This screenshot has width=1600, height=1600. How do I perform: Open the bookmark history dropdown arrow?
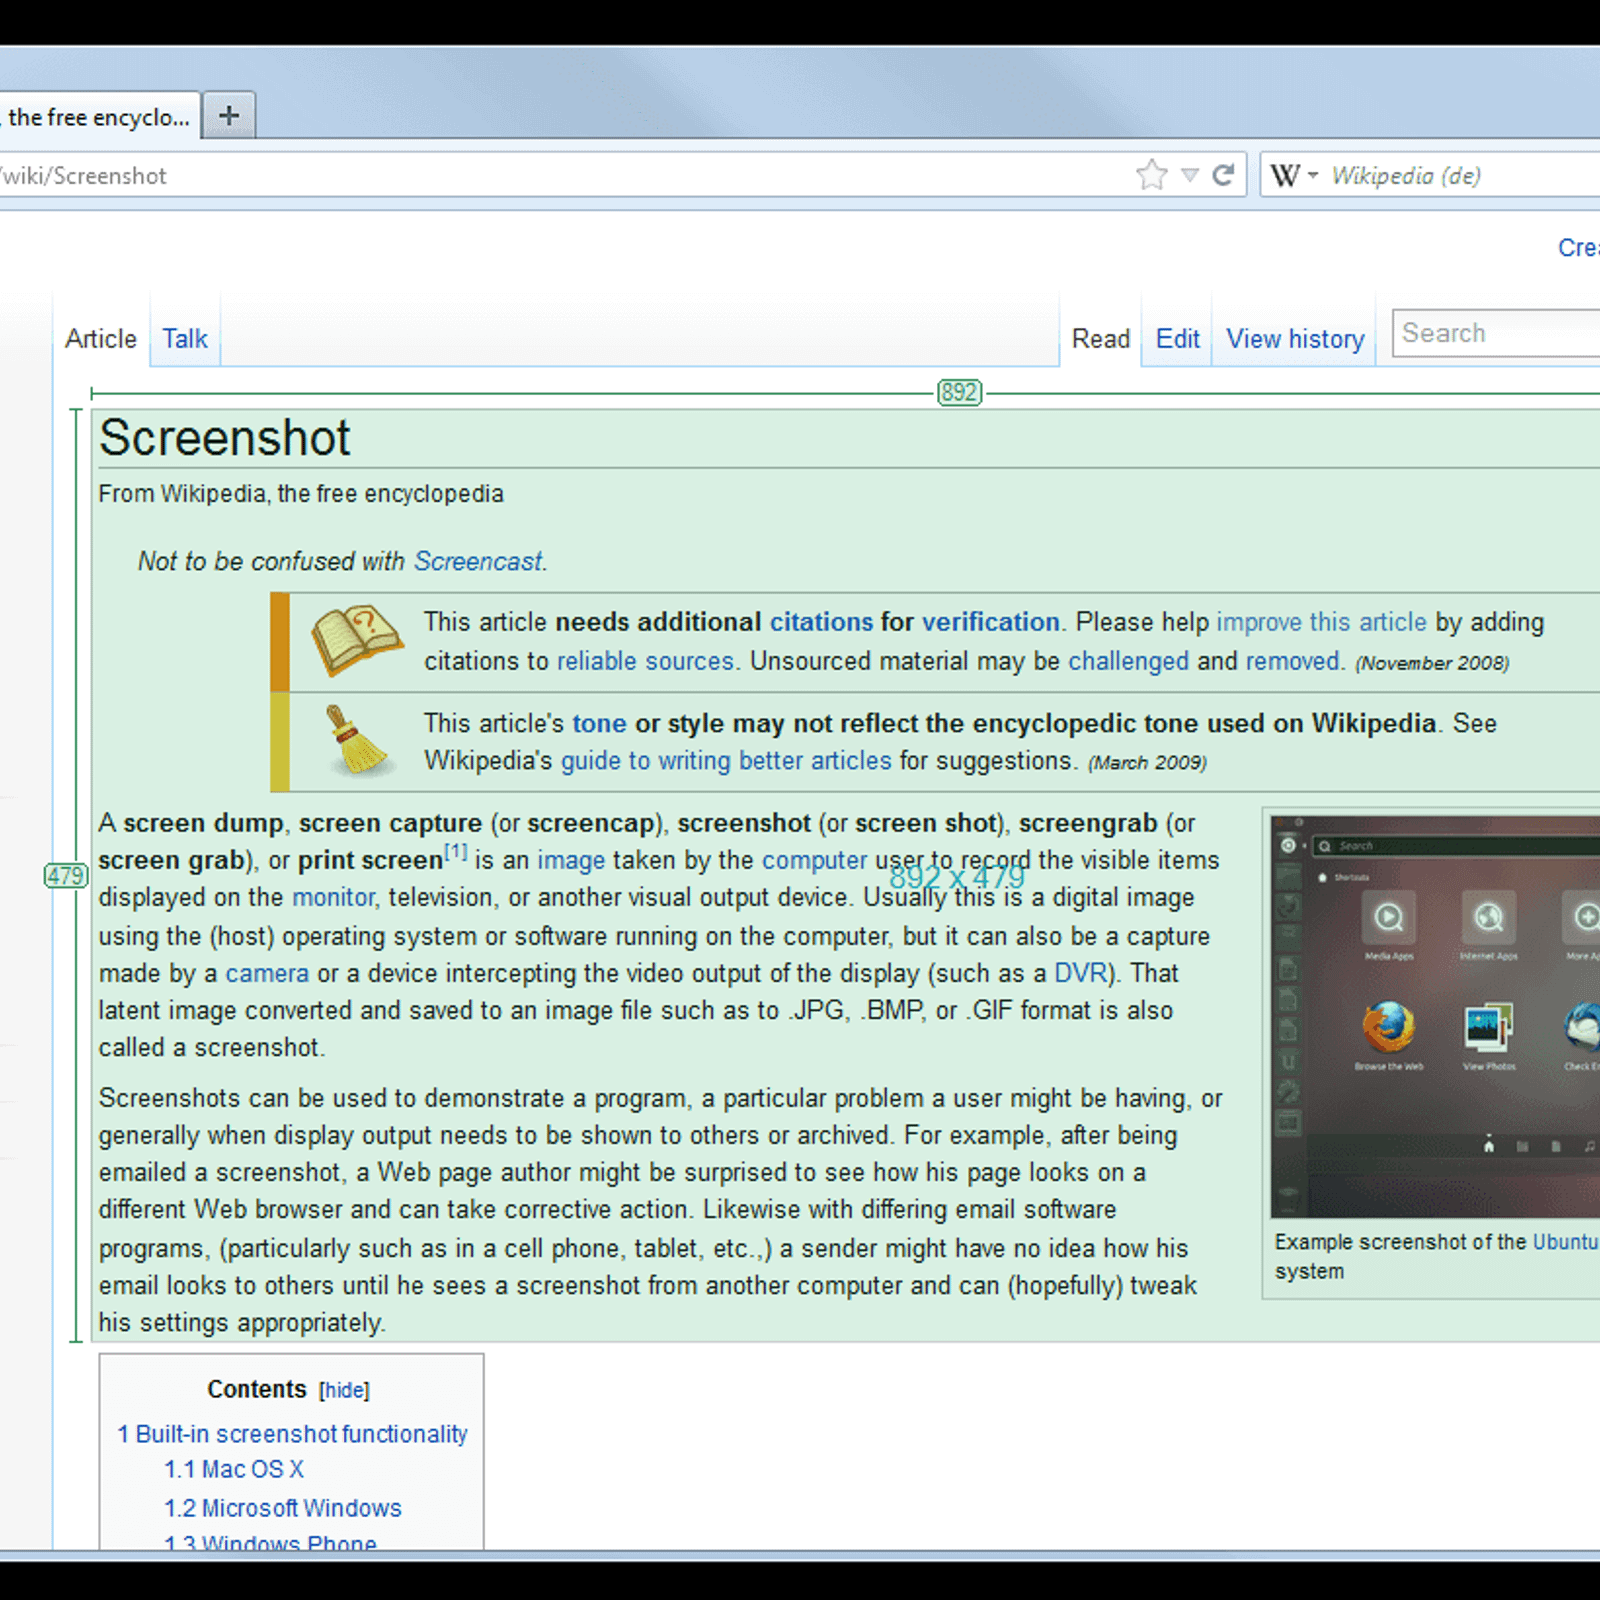coord(1190,176)
